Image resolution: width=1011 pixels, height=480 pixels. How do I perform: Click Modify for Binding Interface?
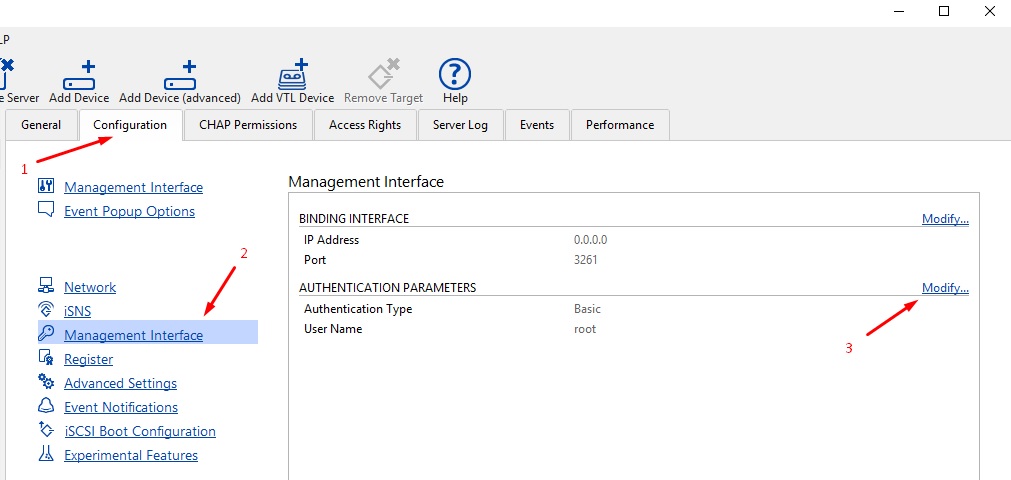[x=945, y=219]
